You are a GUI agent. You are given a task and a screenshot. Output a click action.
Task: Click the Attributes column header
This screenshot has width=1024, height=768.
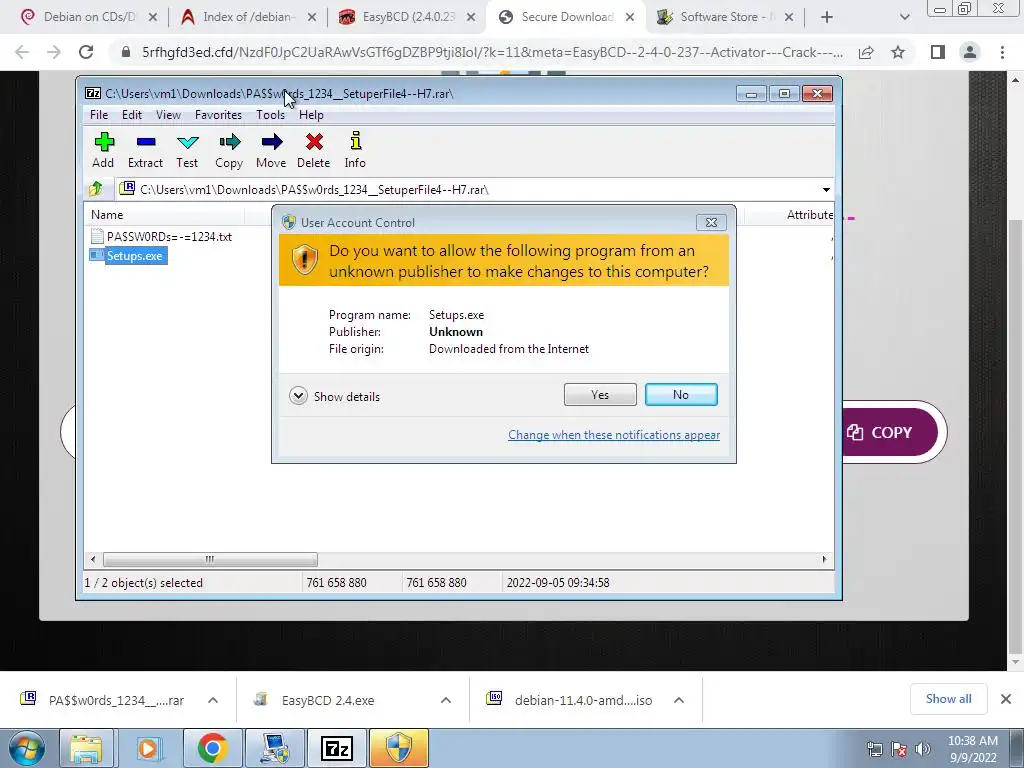[810, 215]
